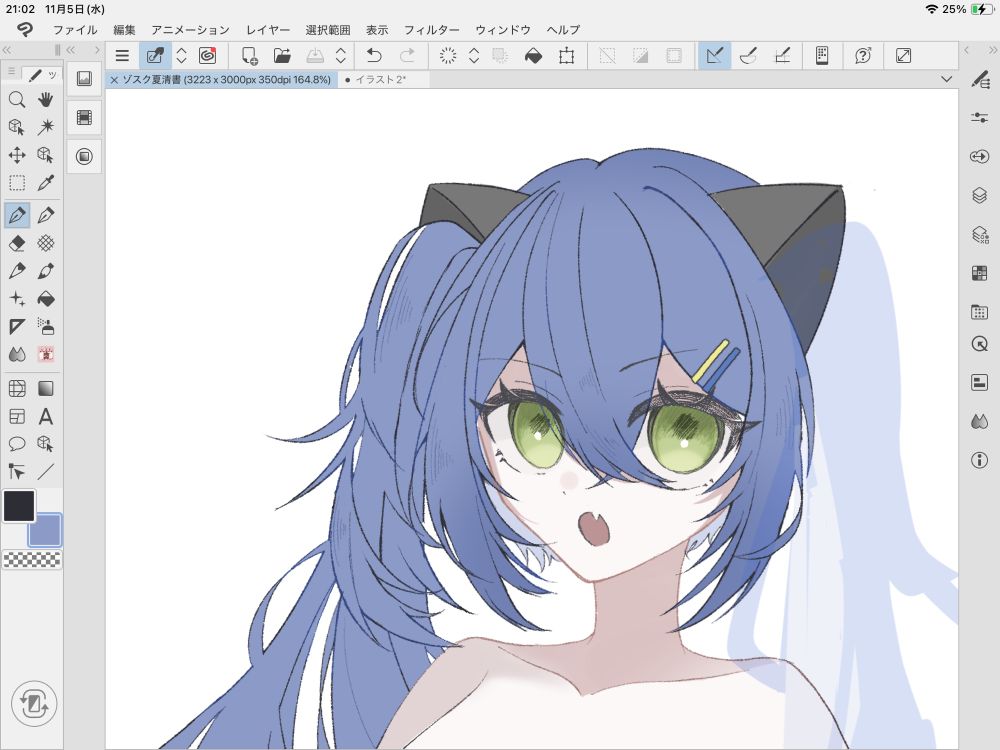Screen dimensions: 1000x750
Task: Open Clip Studio launcher in command bar
Action: (207, 56)
